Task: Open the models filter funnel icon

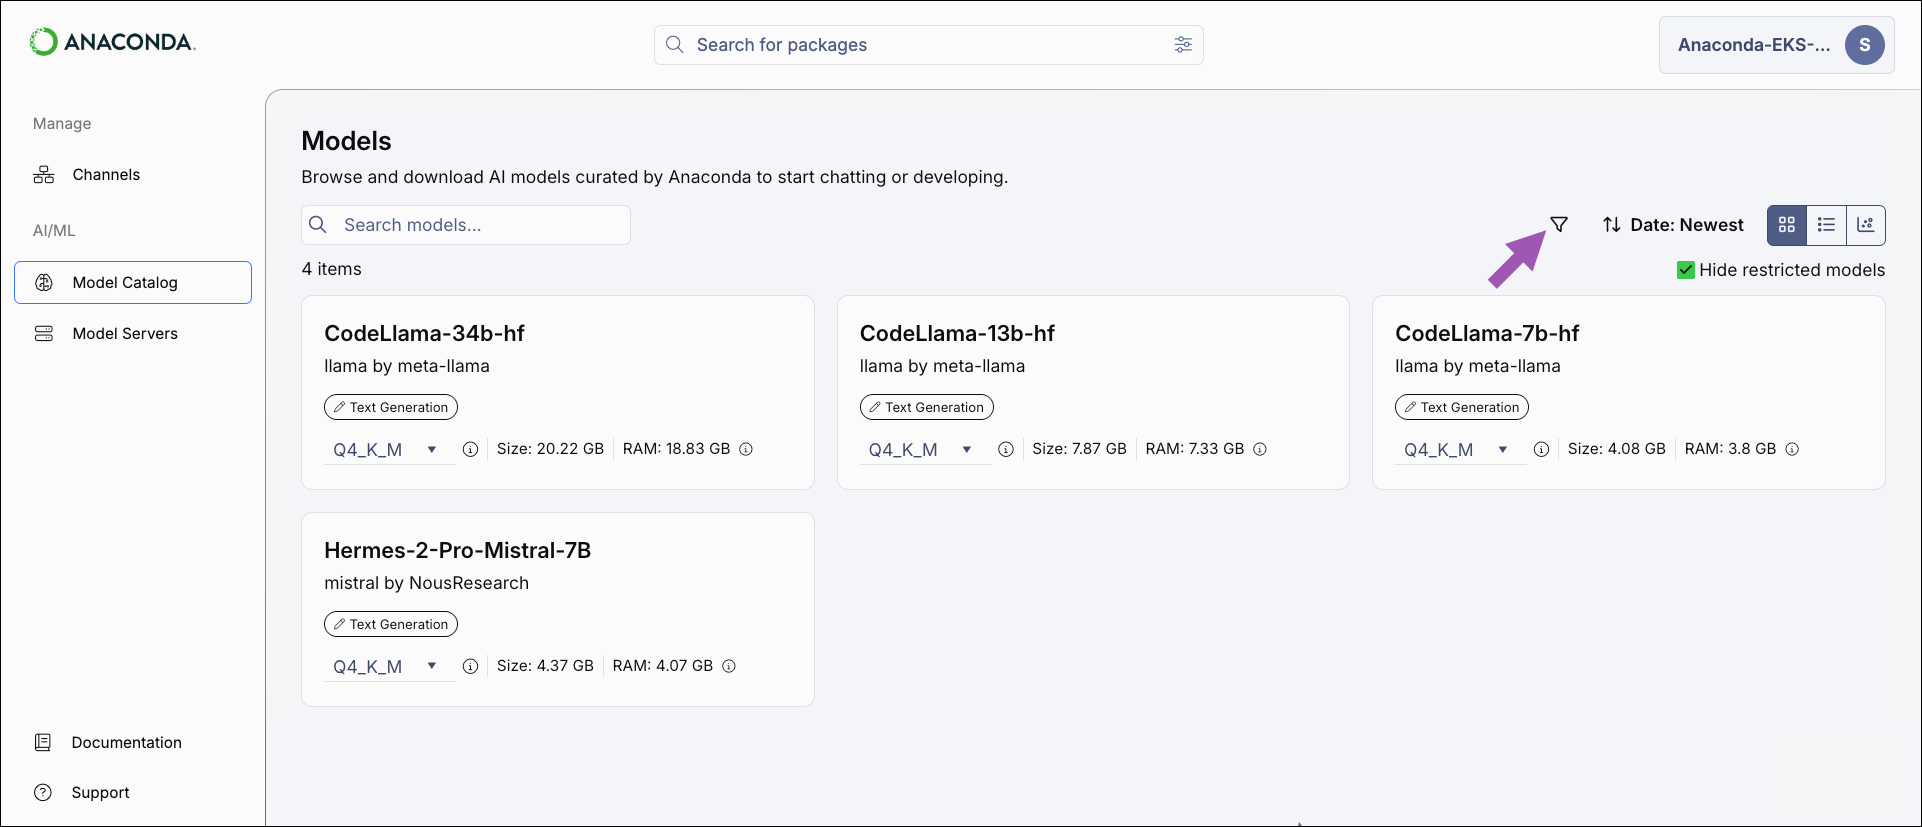Action: point(1559,224)
